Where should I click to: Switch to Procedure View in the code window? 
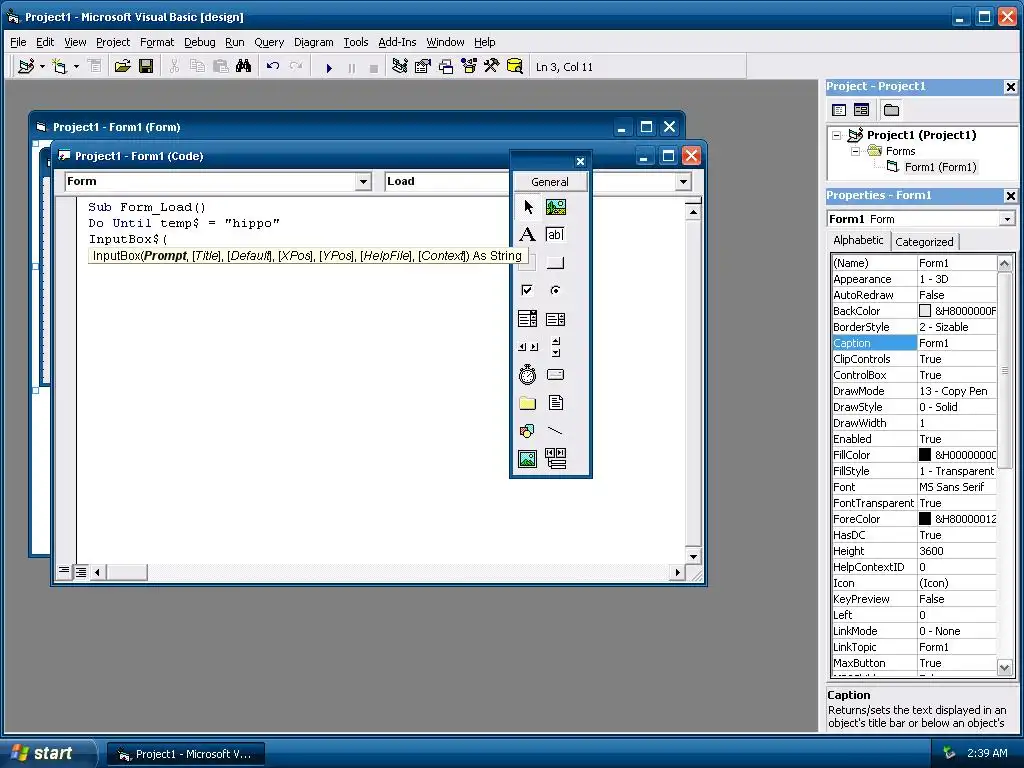tap(63, 571)
